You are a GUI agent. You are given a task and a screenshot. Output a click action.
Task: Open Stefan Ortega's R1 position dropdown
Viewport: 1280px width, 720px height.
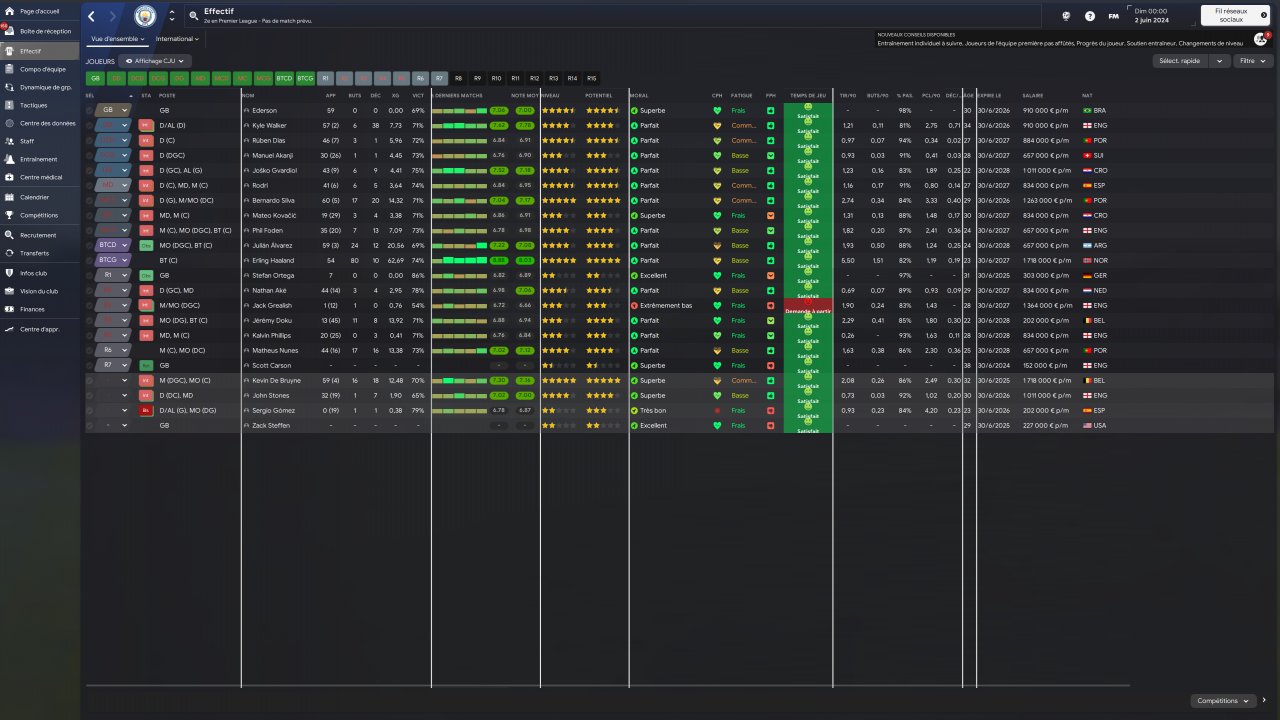click(x=113, y=275)
